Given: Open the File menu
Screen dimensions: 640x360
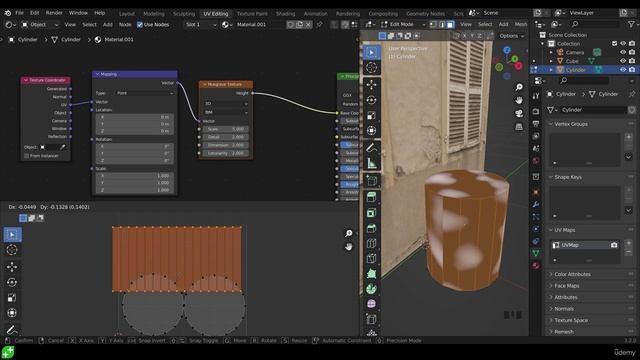Looking at the screenshot, I should coord(20,13).
